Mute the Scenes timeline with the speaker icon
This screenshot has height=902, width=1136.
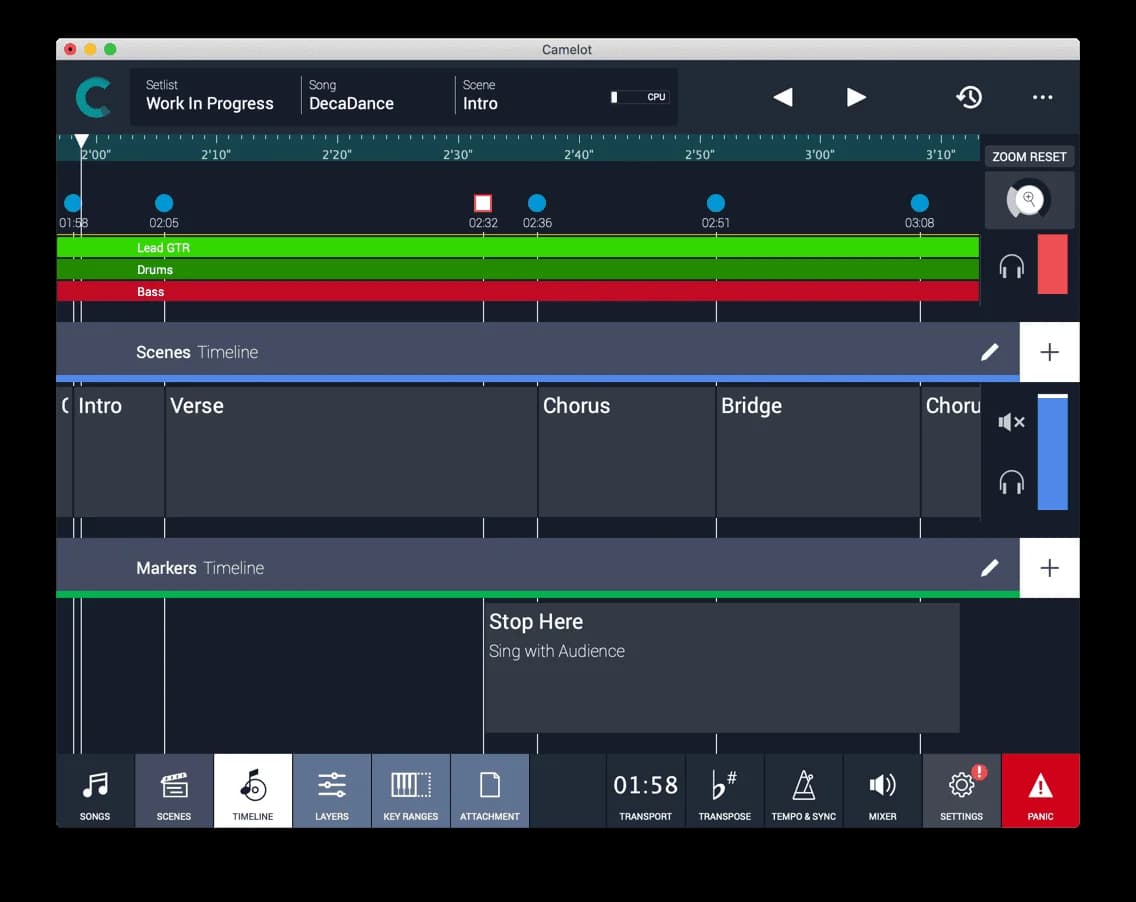tap(1011, 422)
